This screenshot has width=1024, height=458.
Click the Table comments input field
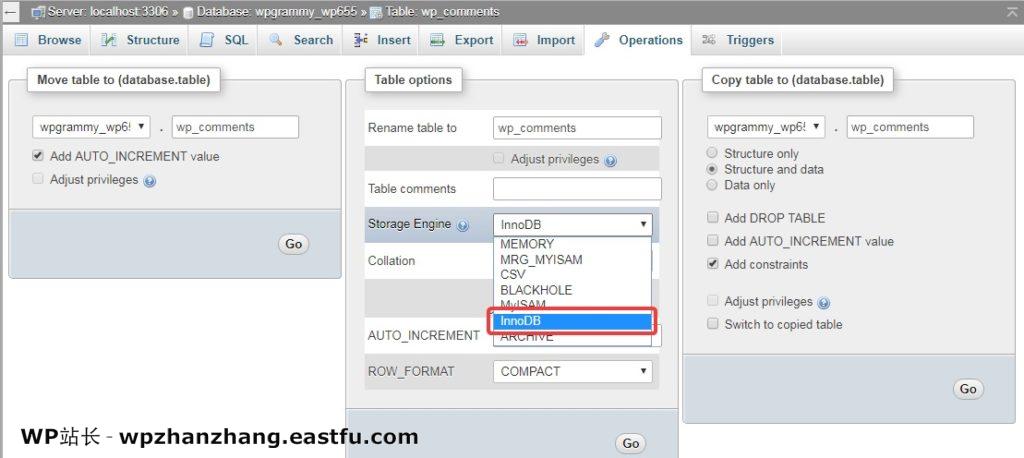tap(577, 189)
